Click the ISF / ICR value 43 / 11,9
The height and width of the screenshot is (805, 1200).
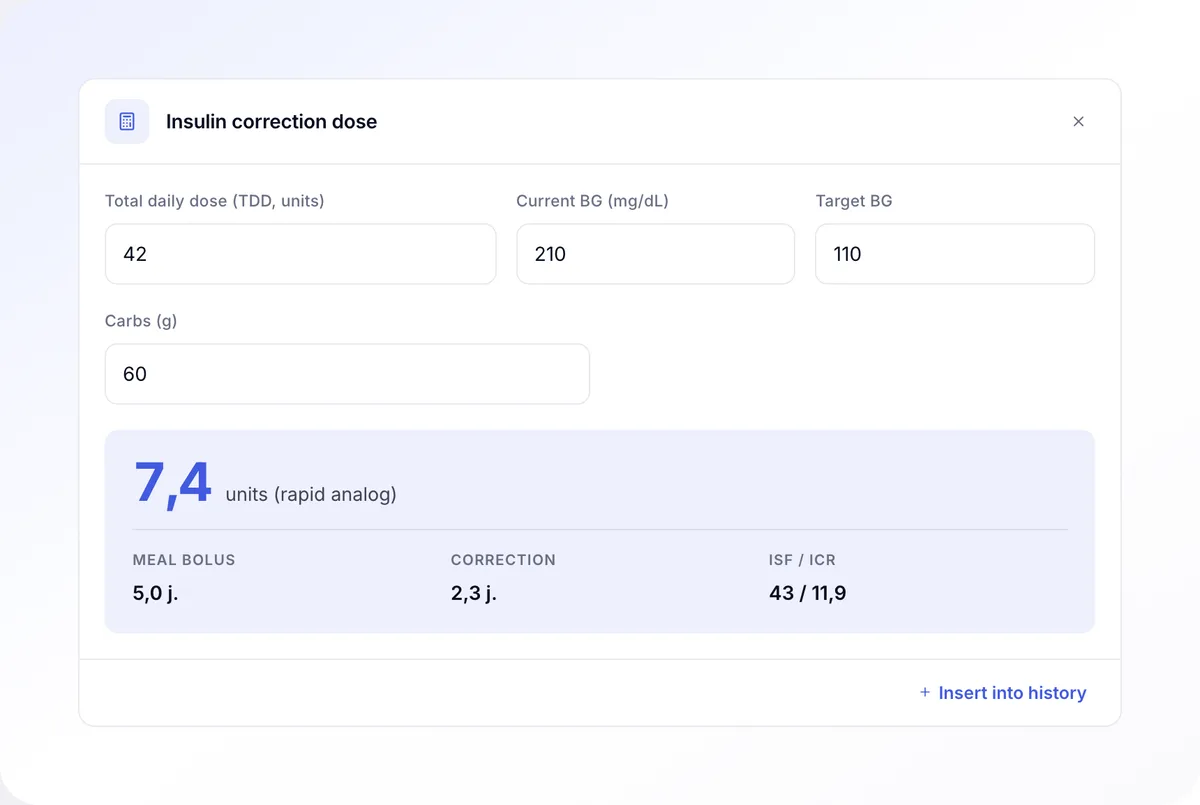tap(808, 593)
